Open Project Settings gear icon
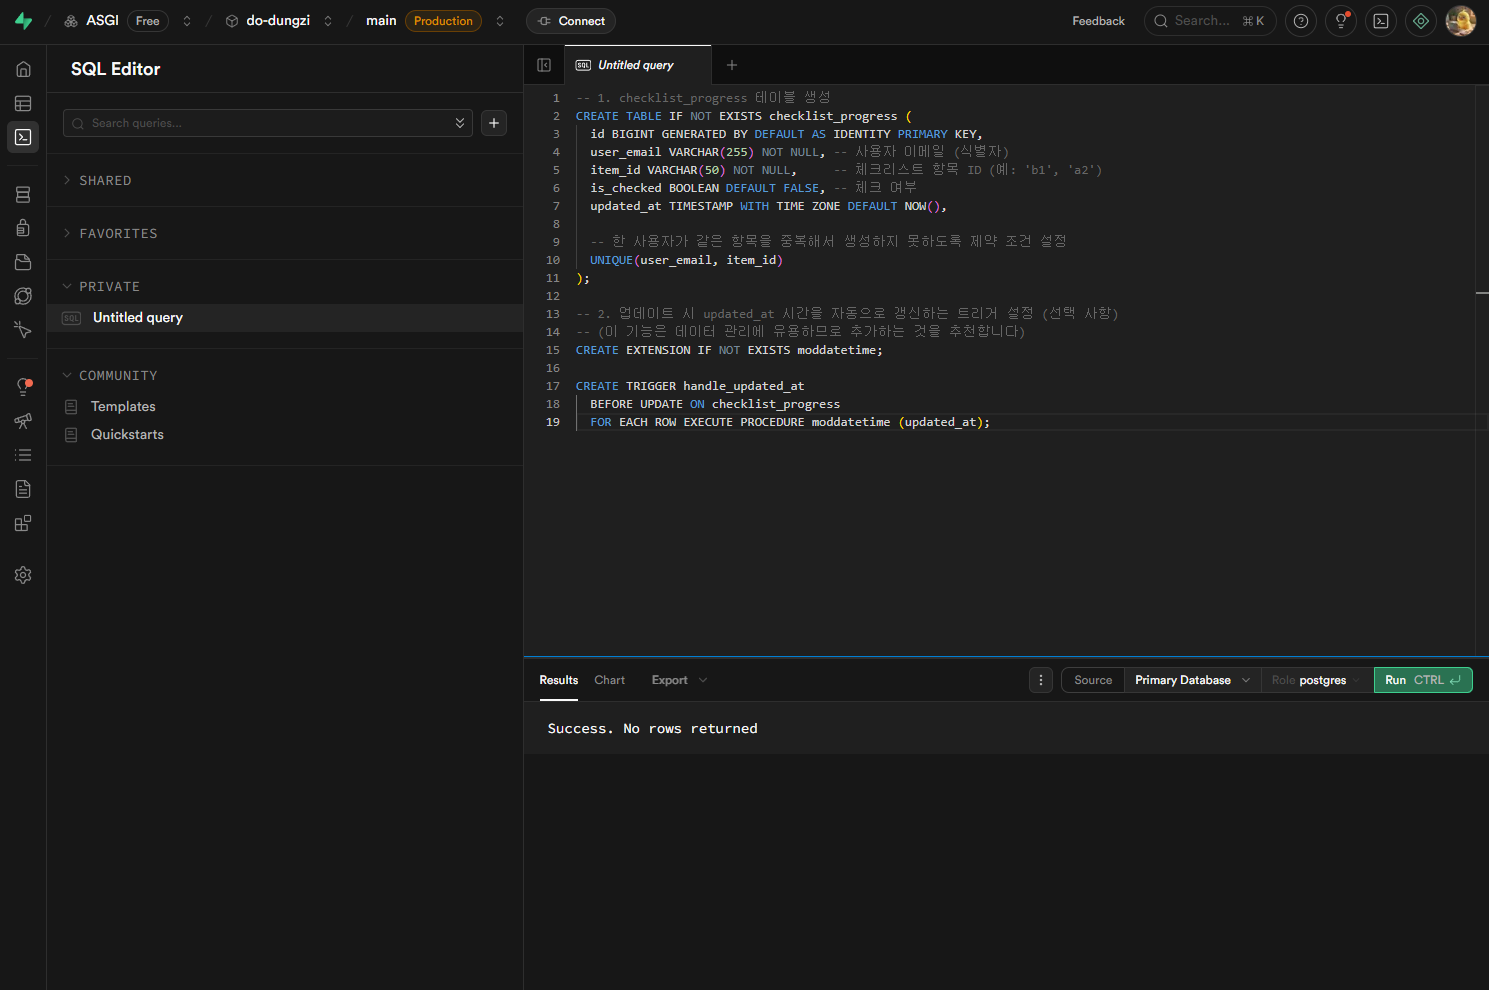Screen dimensions: 1489x990 (23, 575)
